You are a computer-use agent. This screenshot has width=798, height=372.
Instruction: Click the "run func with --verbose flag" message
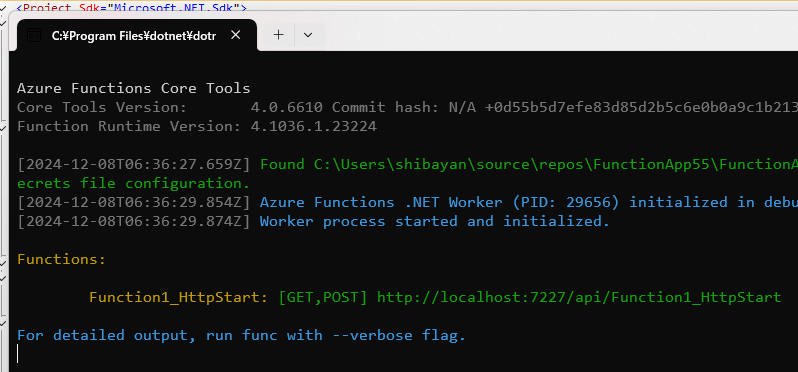point(241,335)
